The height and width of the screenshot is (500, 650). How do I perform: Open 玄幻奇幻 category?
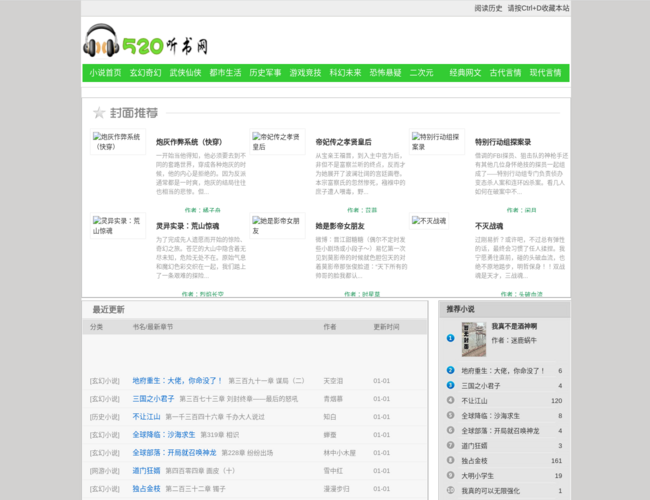pos(146,73)
